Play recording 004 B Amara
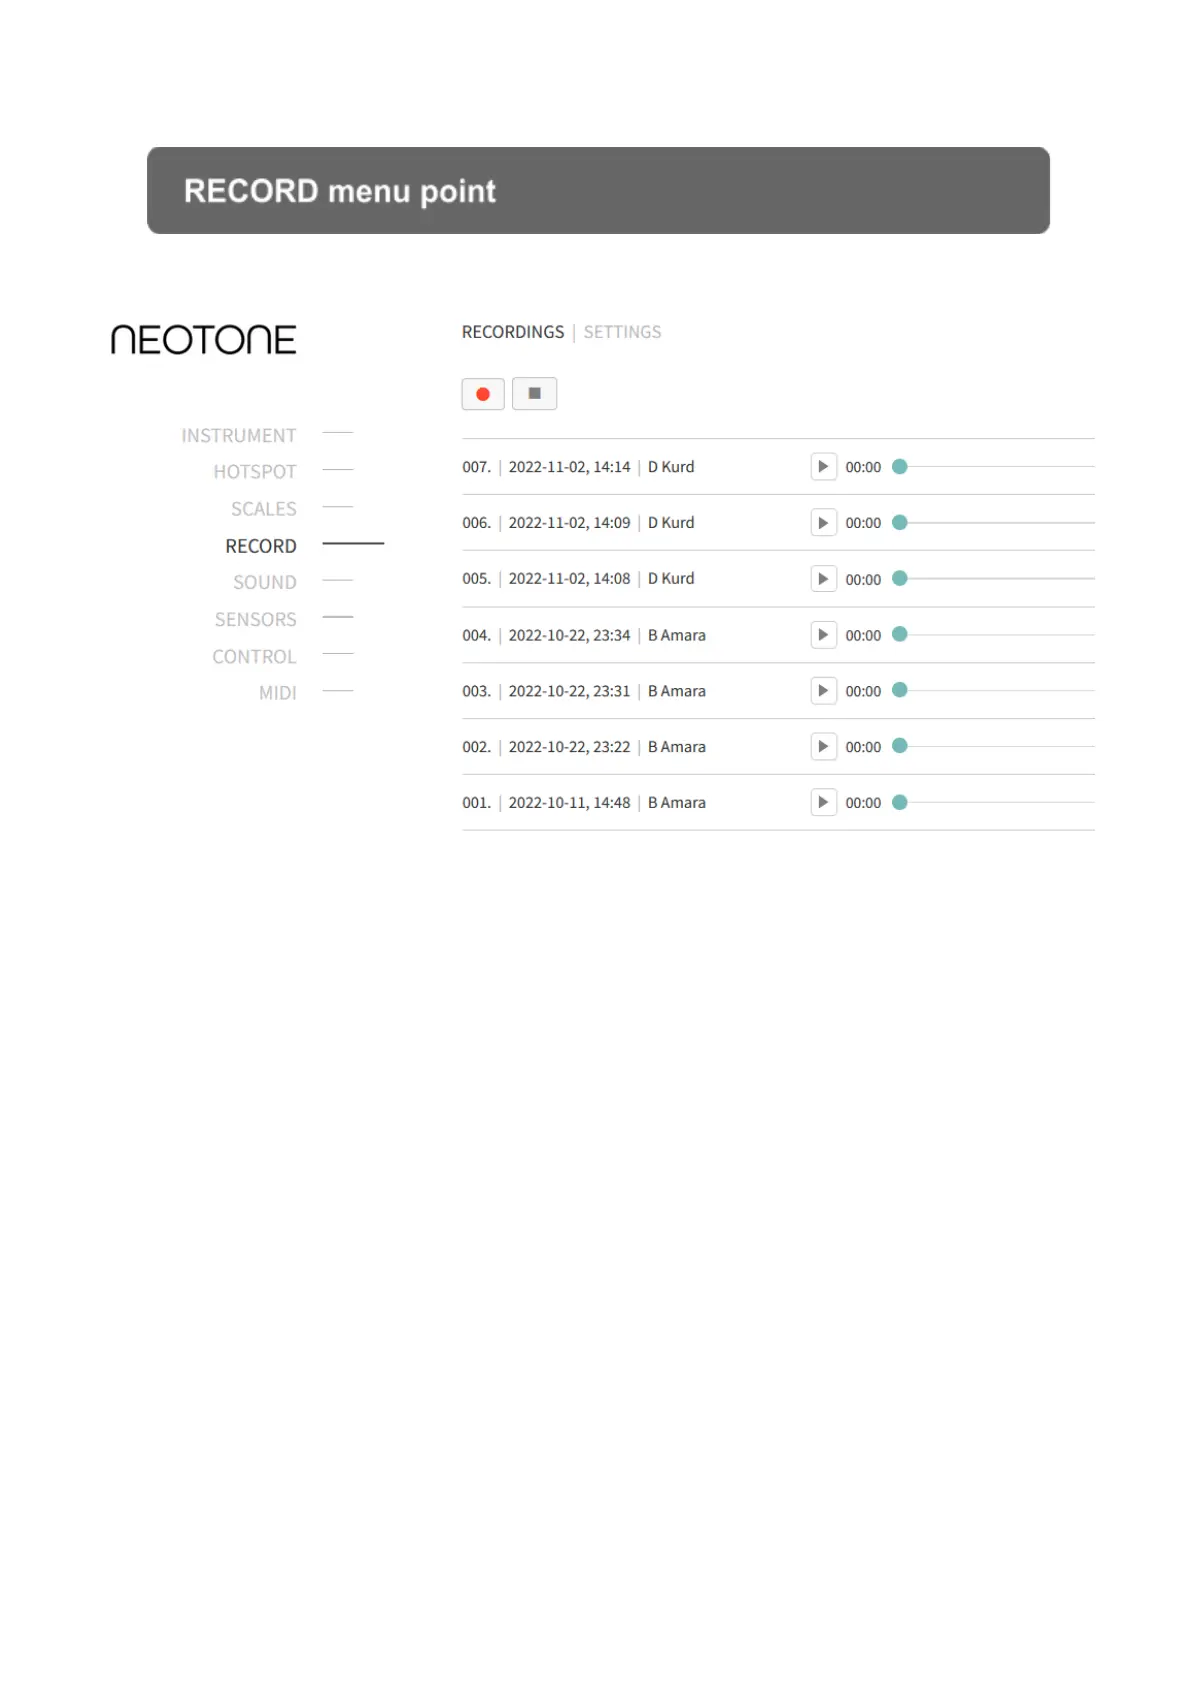Image resolution: width=1192 pixels, height=1684 pixels. [823, 635]
